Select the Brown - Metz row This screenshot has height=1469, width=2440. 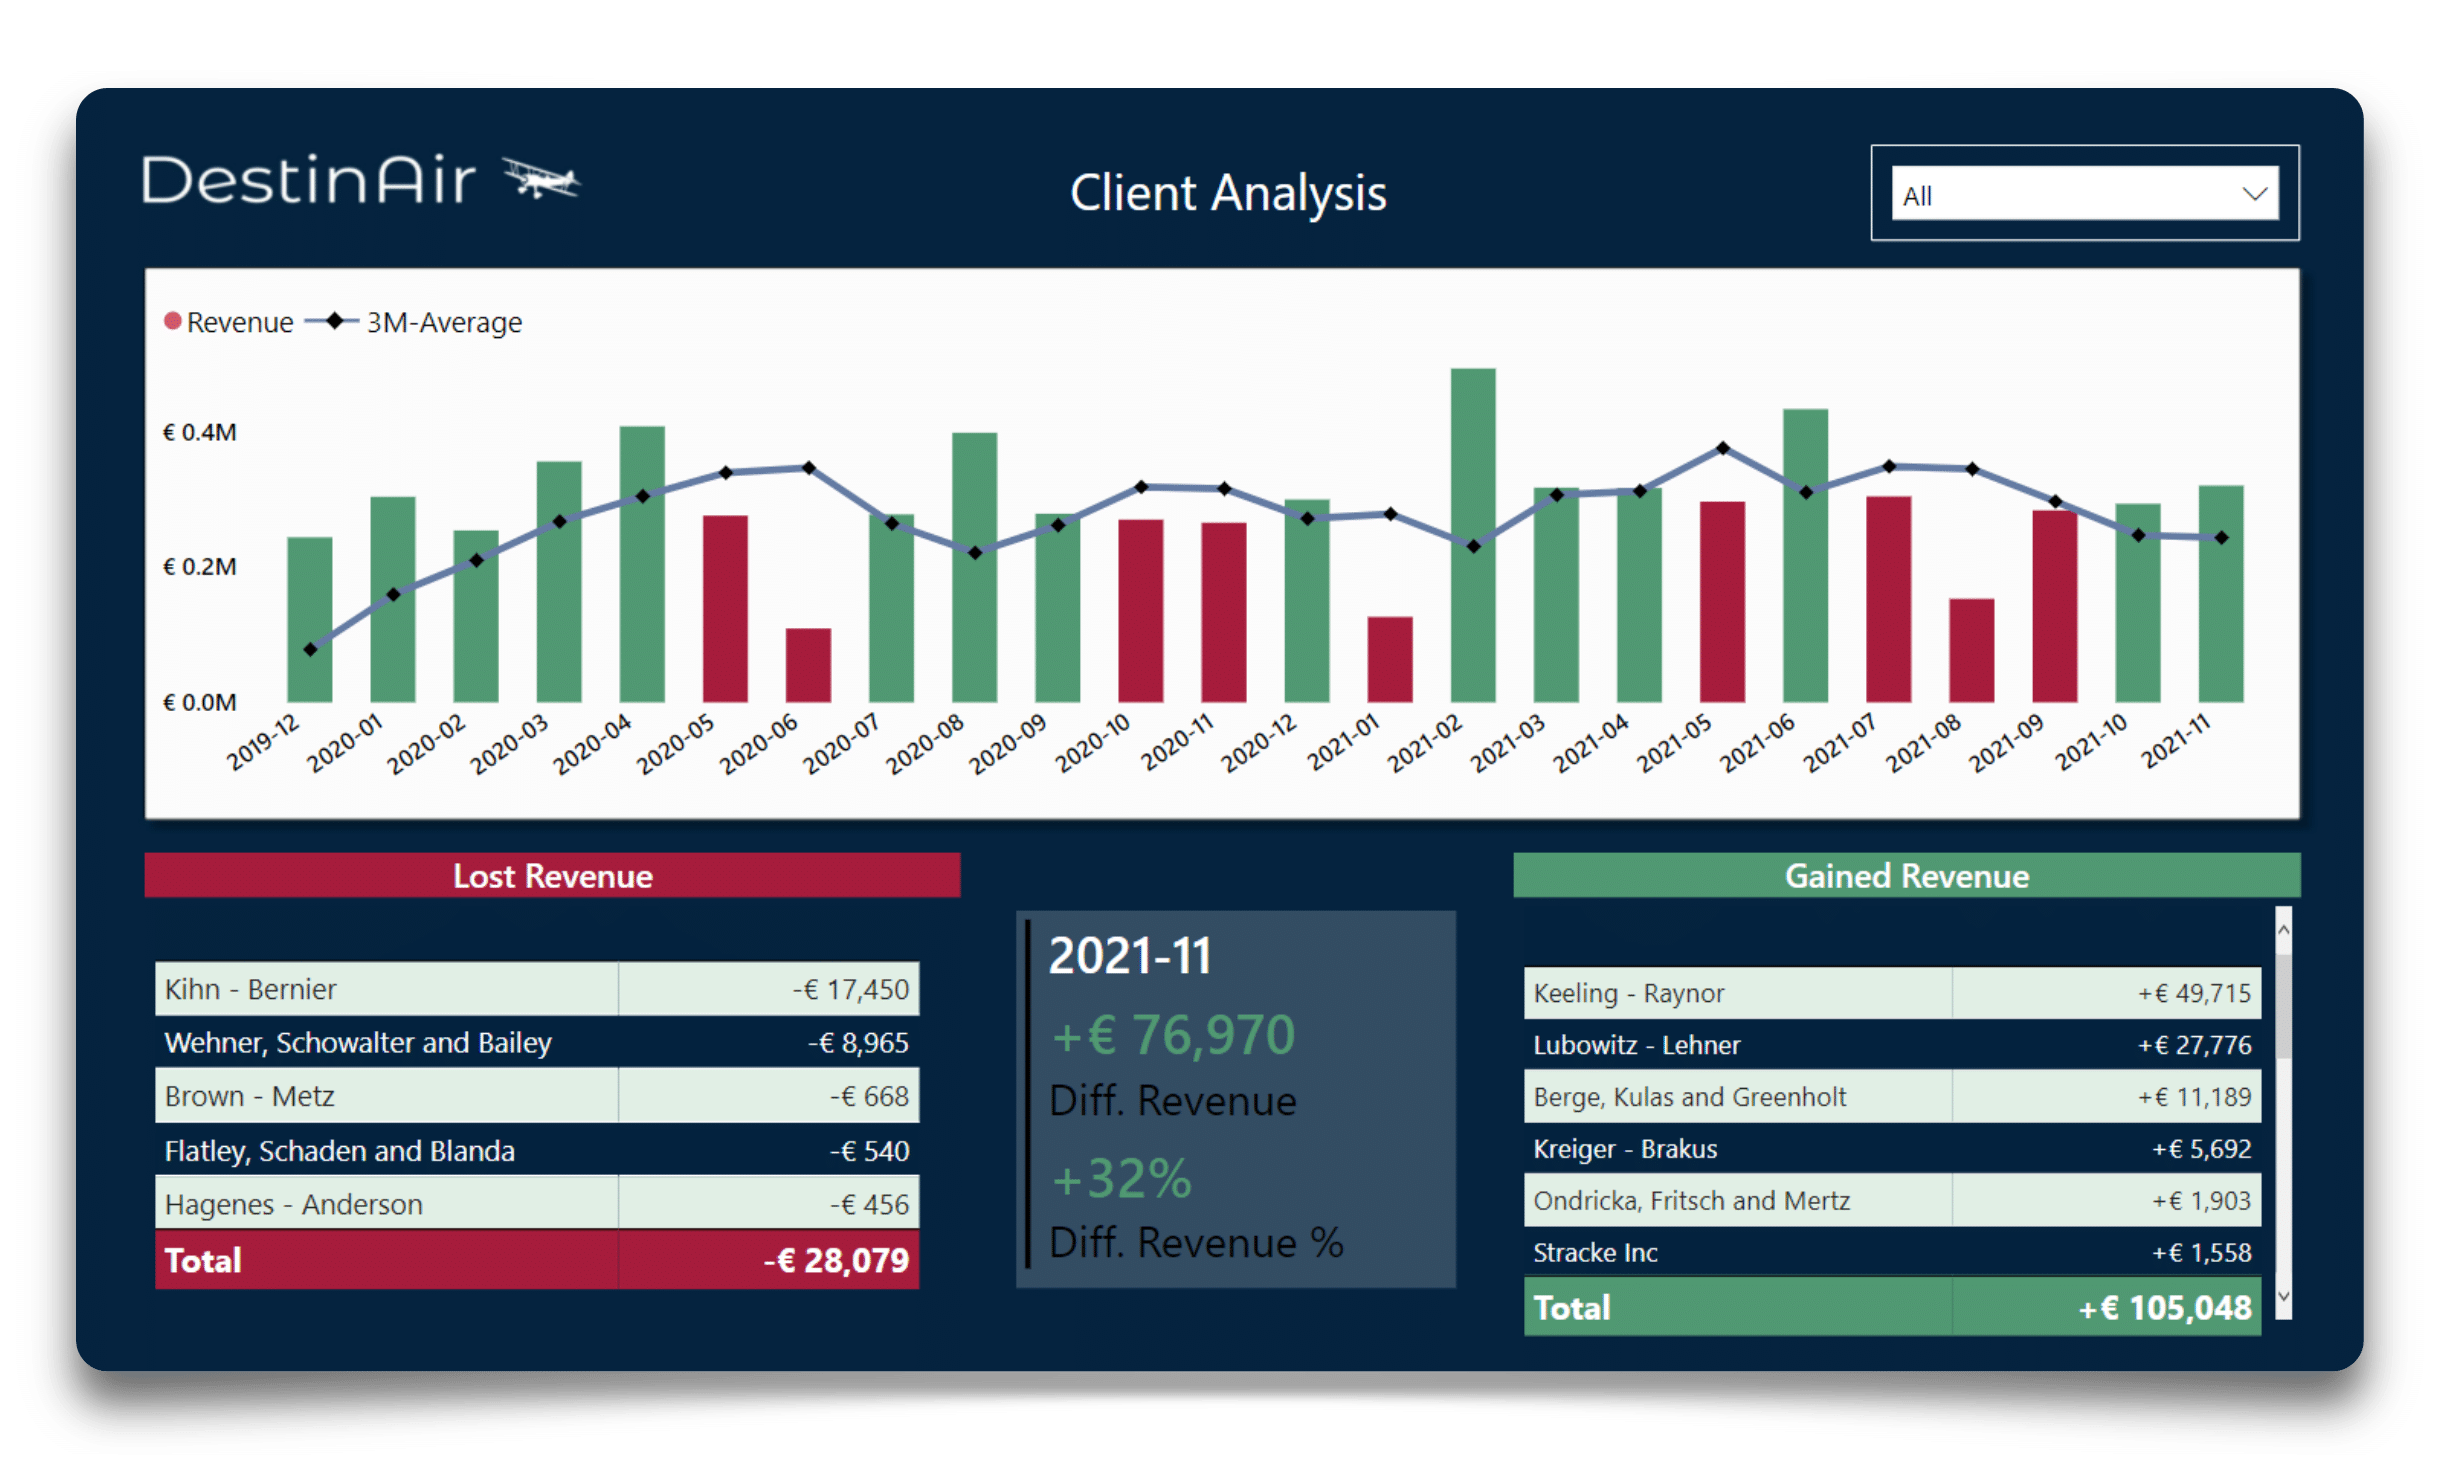[x=537, y=1096]
